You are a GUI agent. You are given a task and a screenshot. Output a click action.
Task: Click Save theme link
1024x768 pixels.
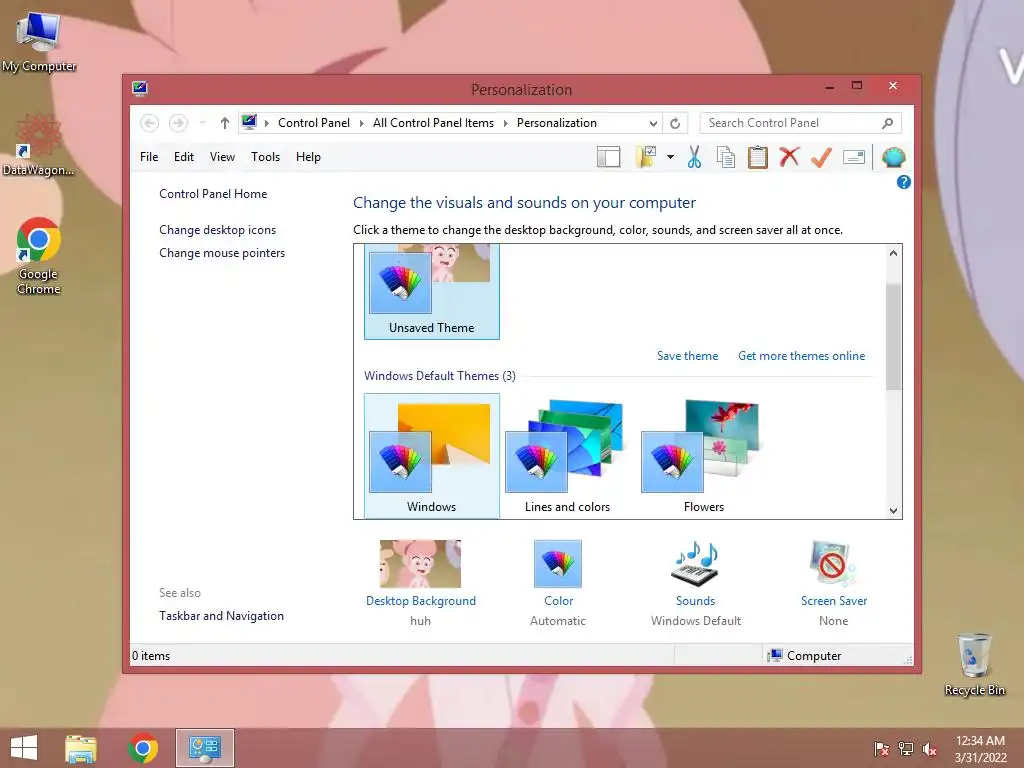tap(687, 356)
